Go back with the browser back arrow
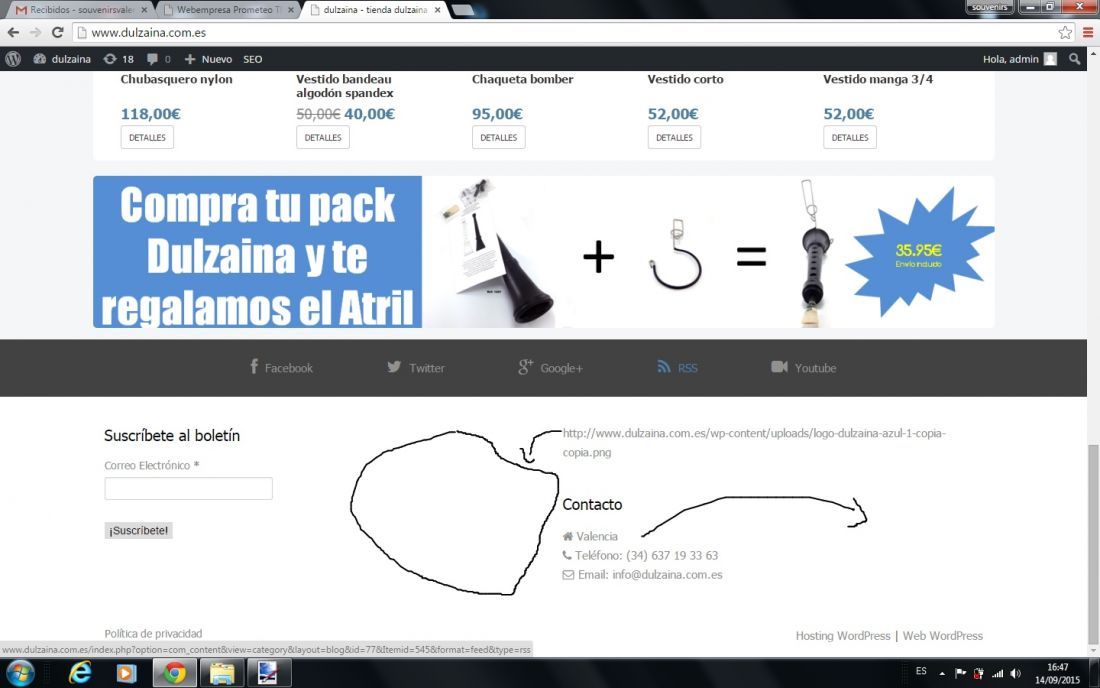Image resolution: width=1100 pixels, height=688 pixels. point(13,32)
